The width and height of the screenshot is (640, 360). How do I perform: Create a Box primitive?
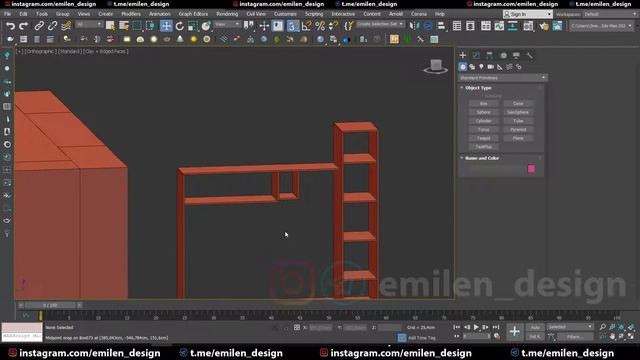coord(484,104)
